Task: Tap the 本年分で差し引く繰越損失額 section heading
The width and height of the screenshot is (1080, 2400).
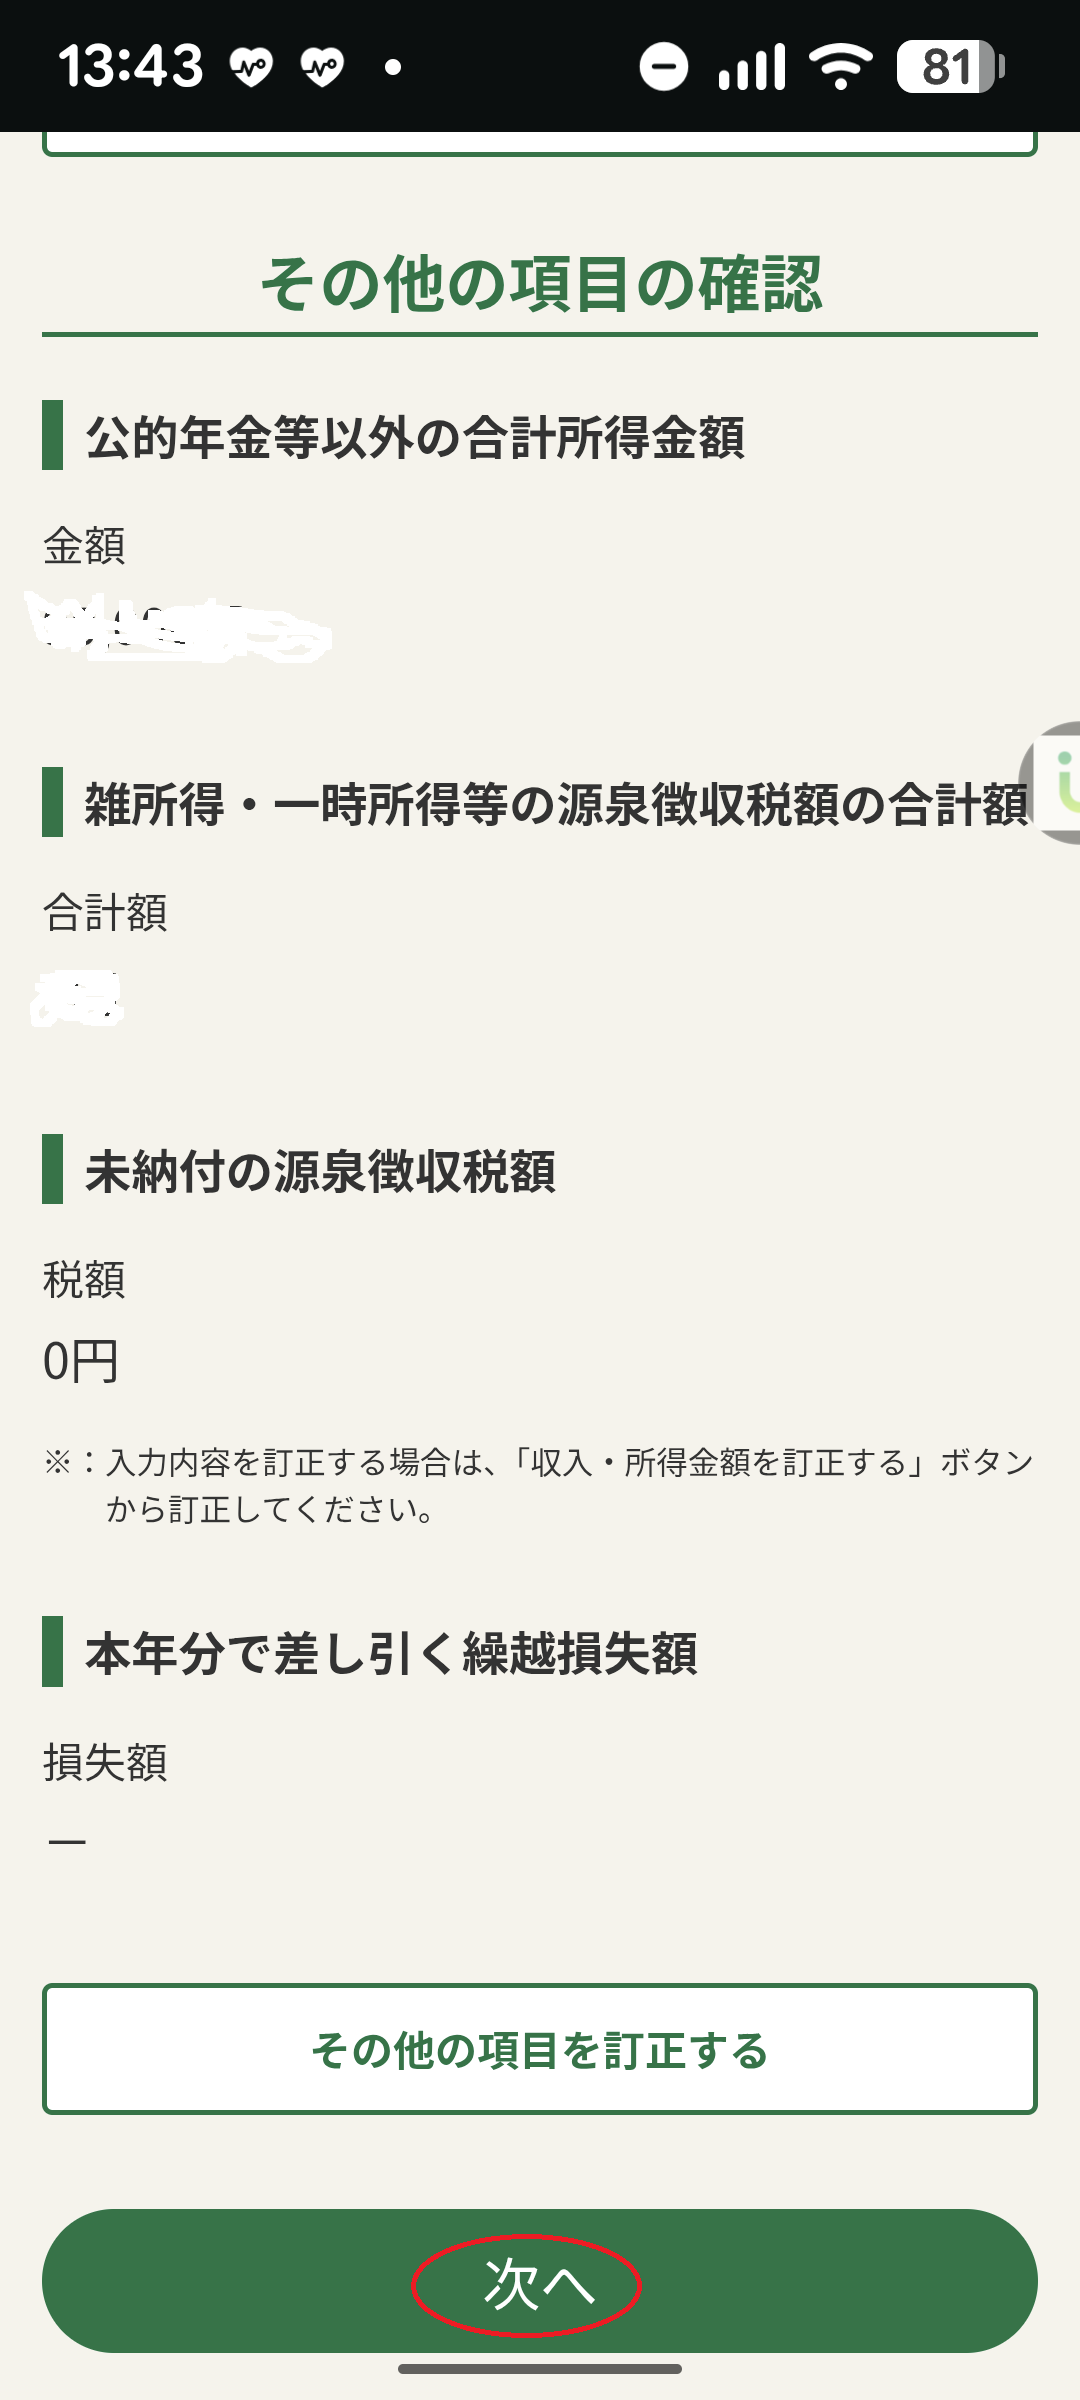Action: click(x=391, y=1653)
